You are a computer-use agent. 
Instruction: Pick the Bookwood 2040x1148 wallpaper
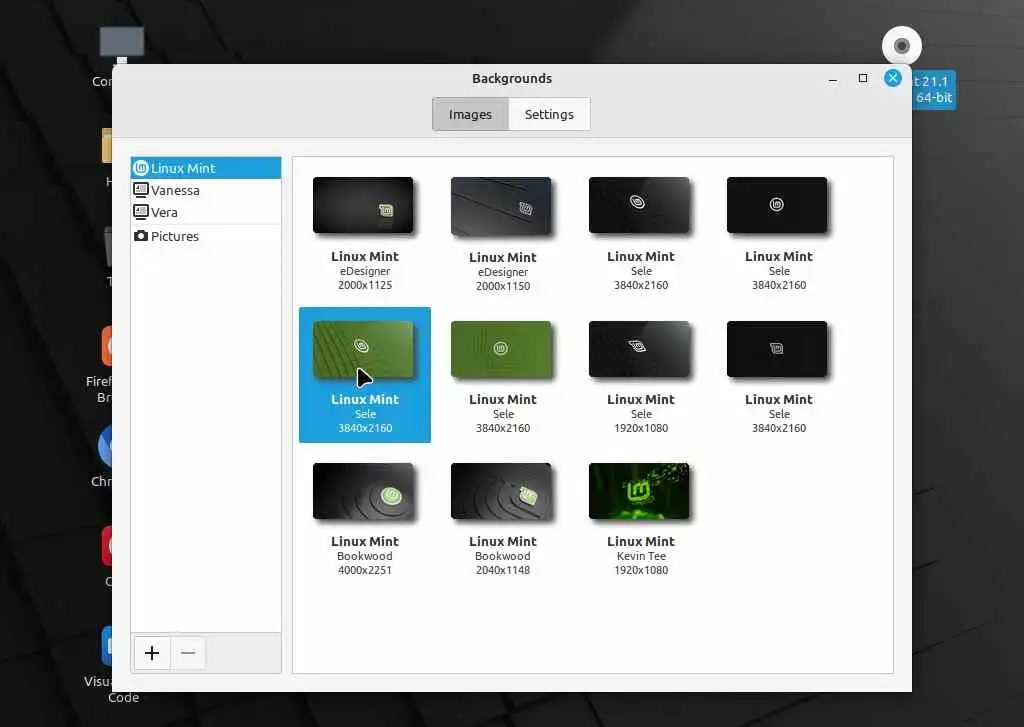point(501,491)
